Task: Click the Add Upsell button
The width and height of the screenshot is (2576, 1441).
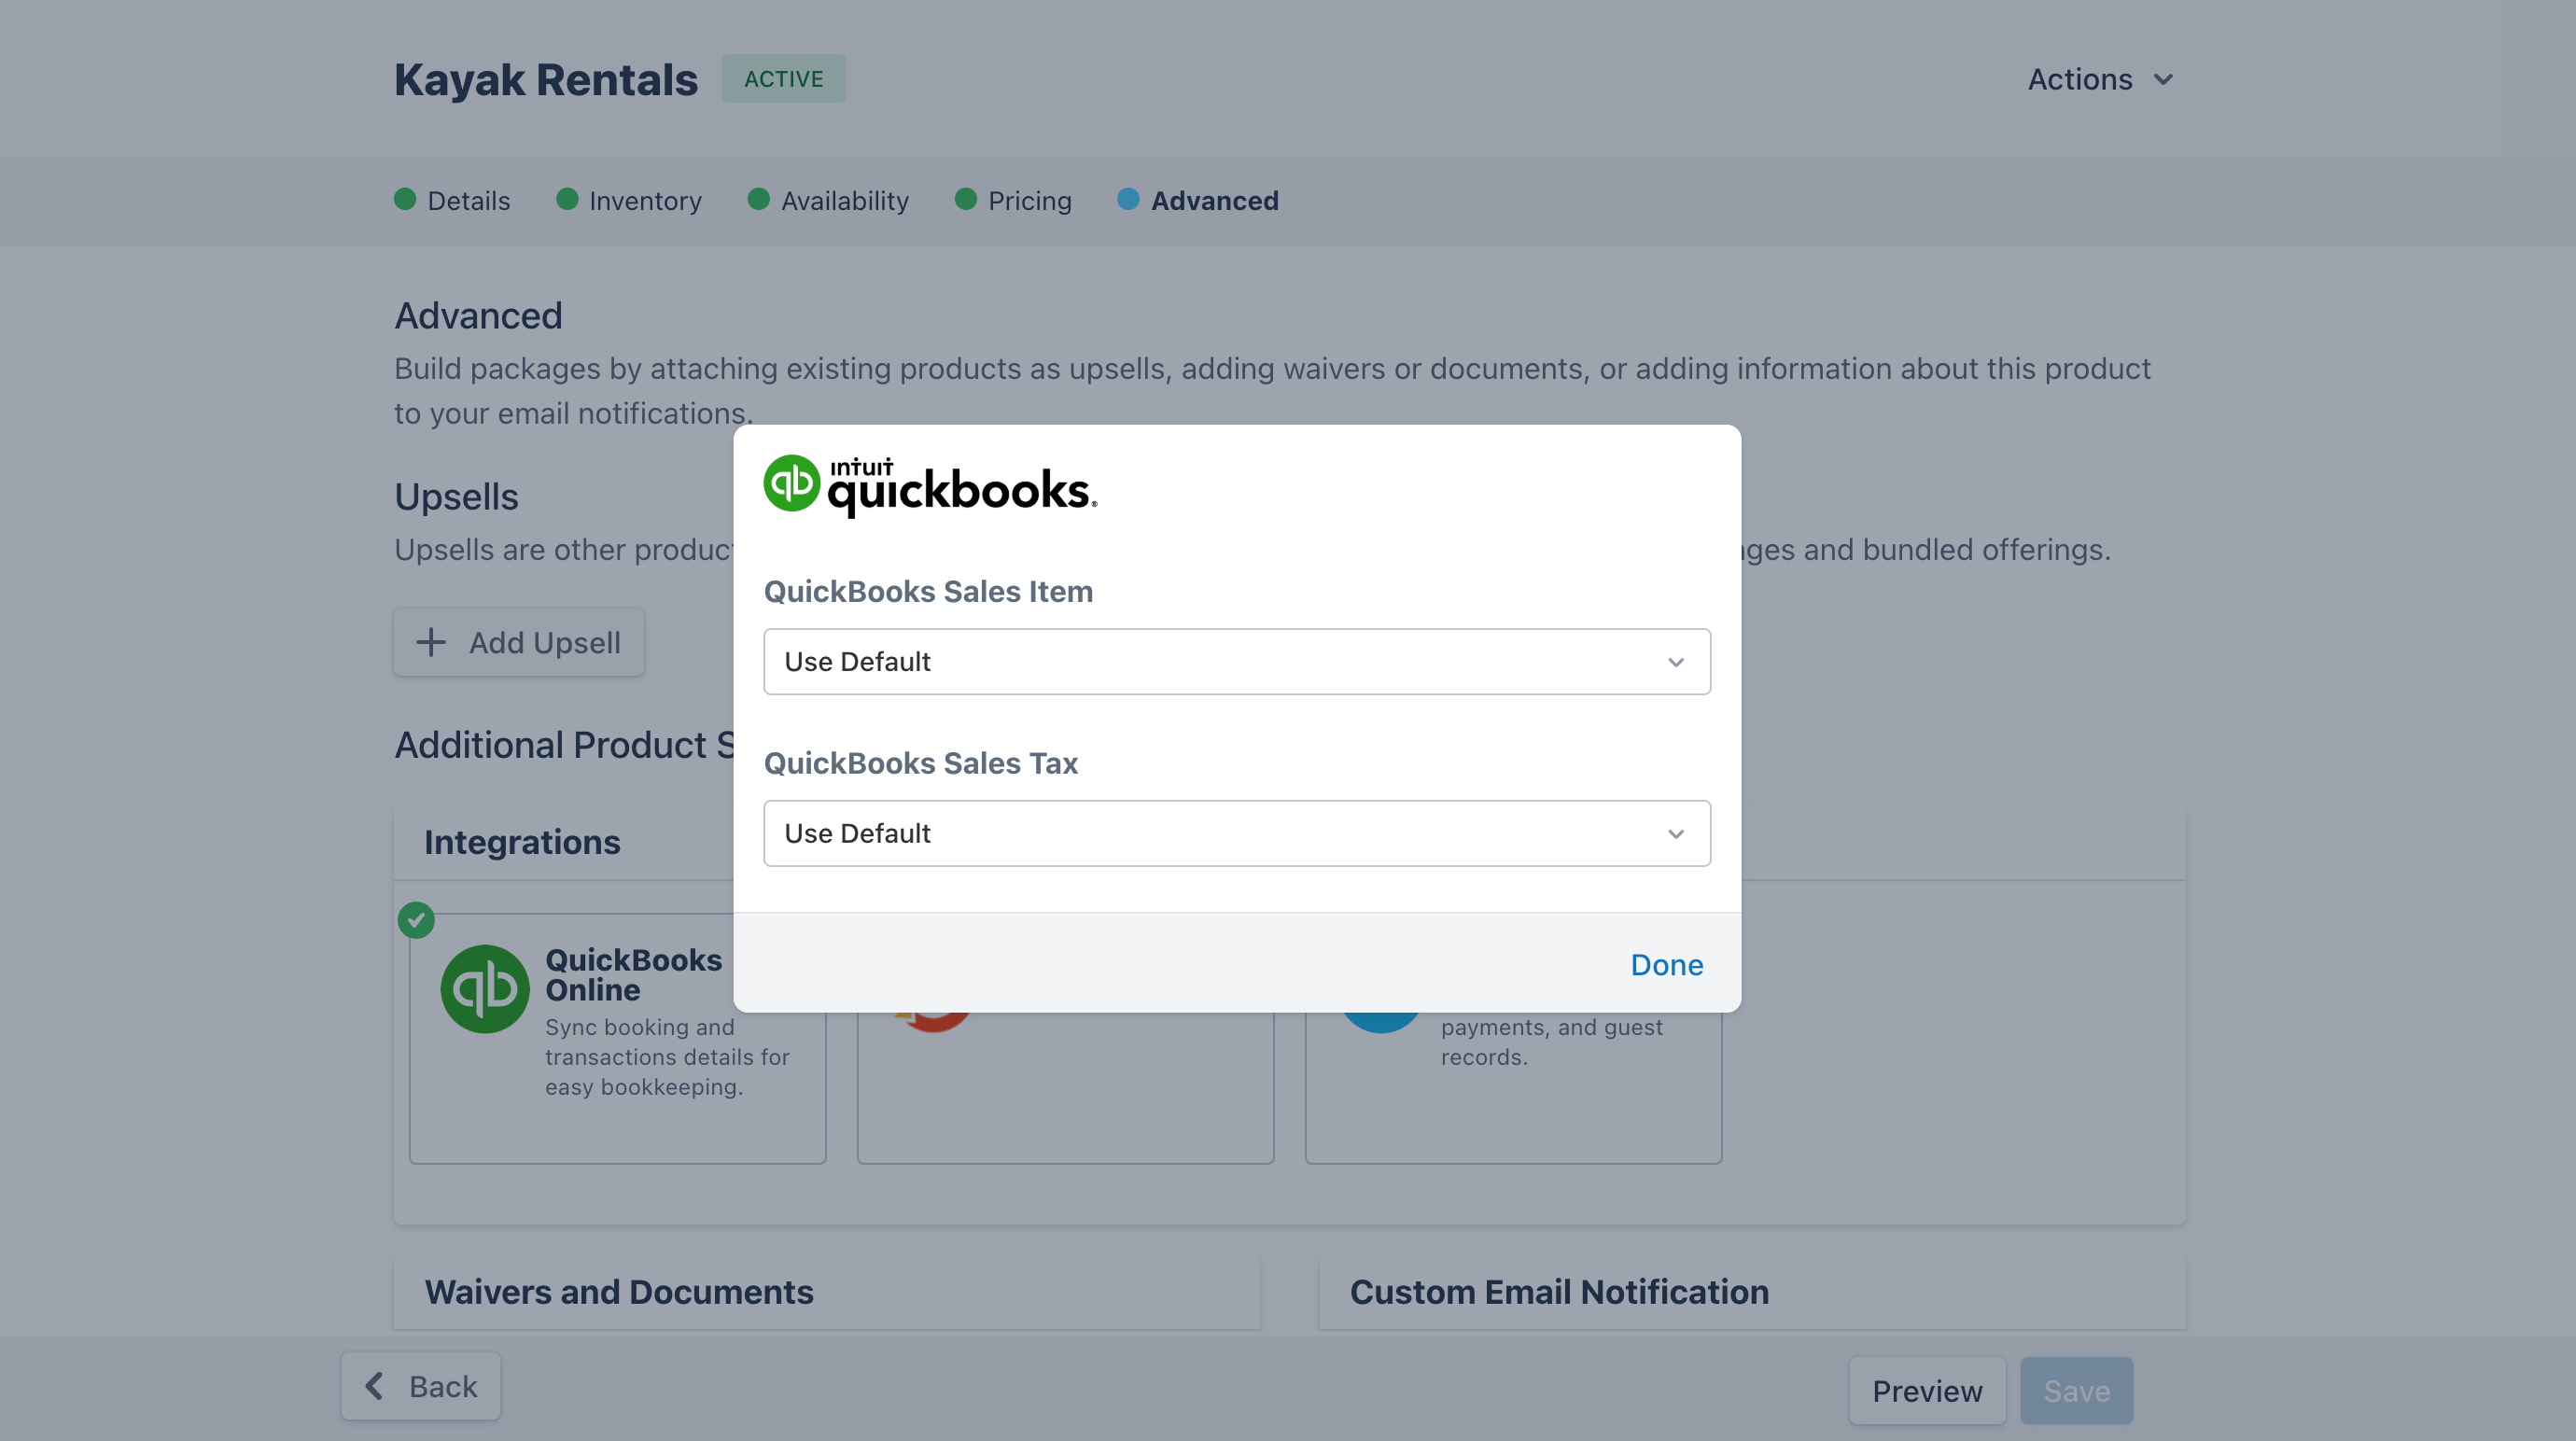Action: (x=519, y=642)
